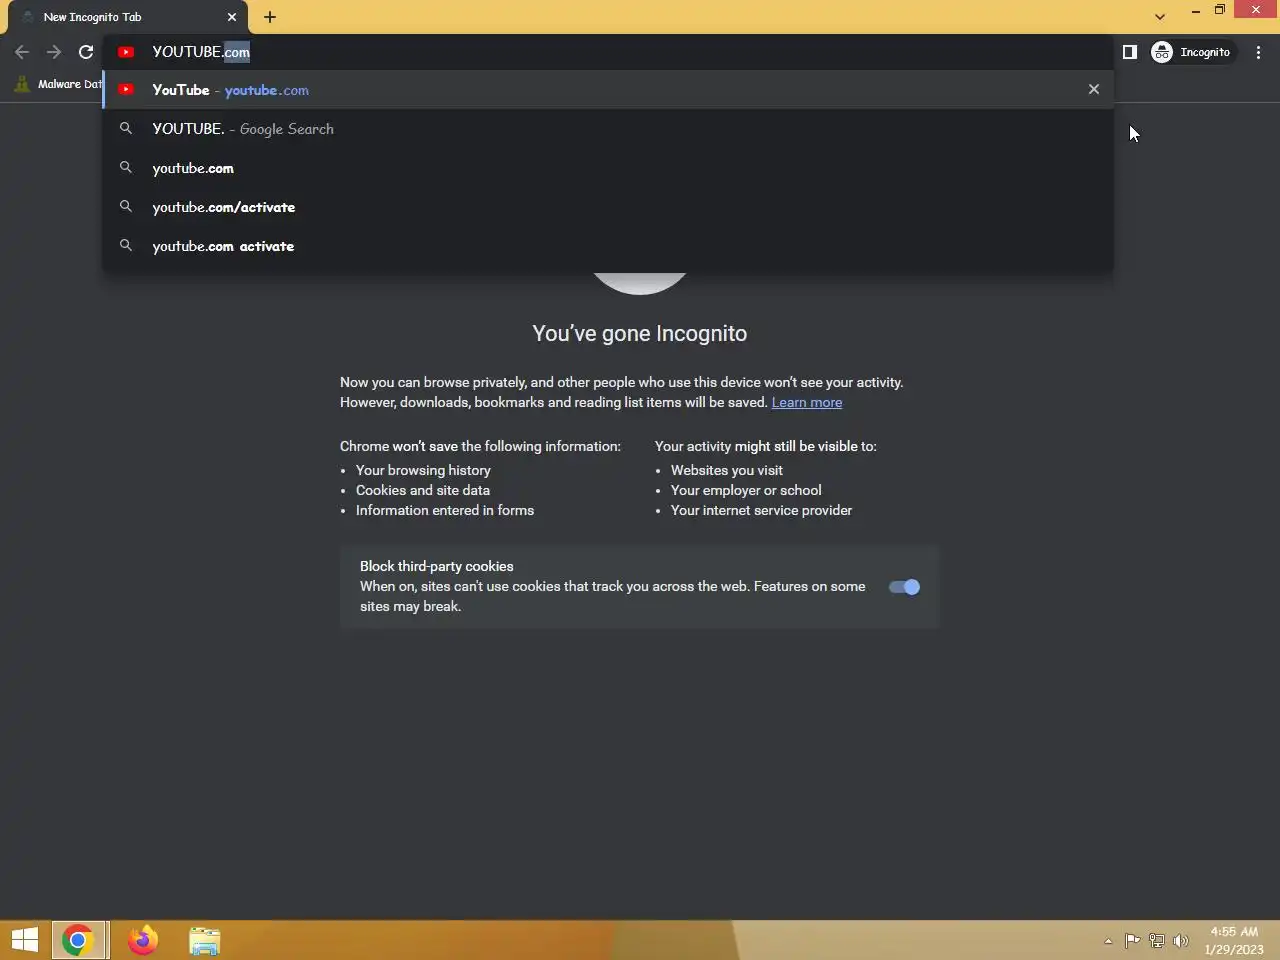Click the Incognito profile button
Screen dimensions: 1280x960
point(1193,52)
